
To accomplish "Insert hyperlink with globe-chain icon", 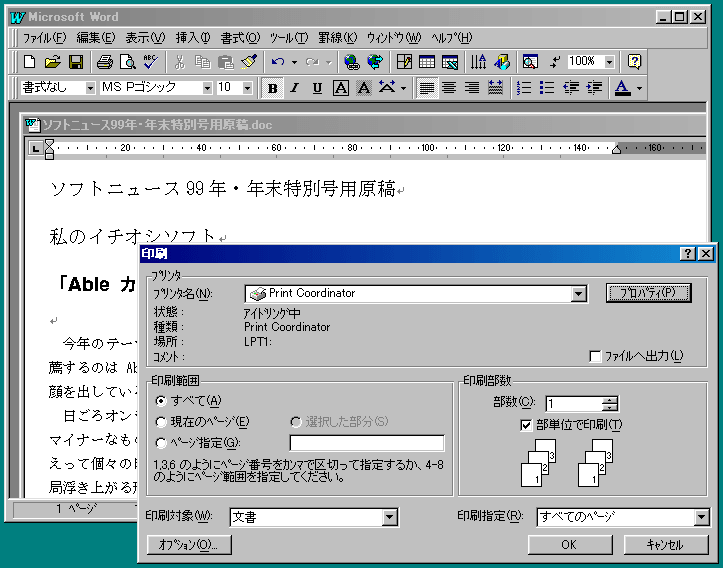I will 352,62.
